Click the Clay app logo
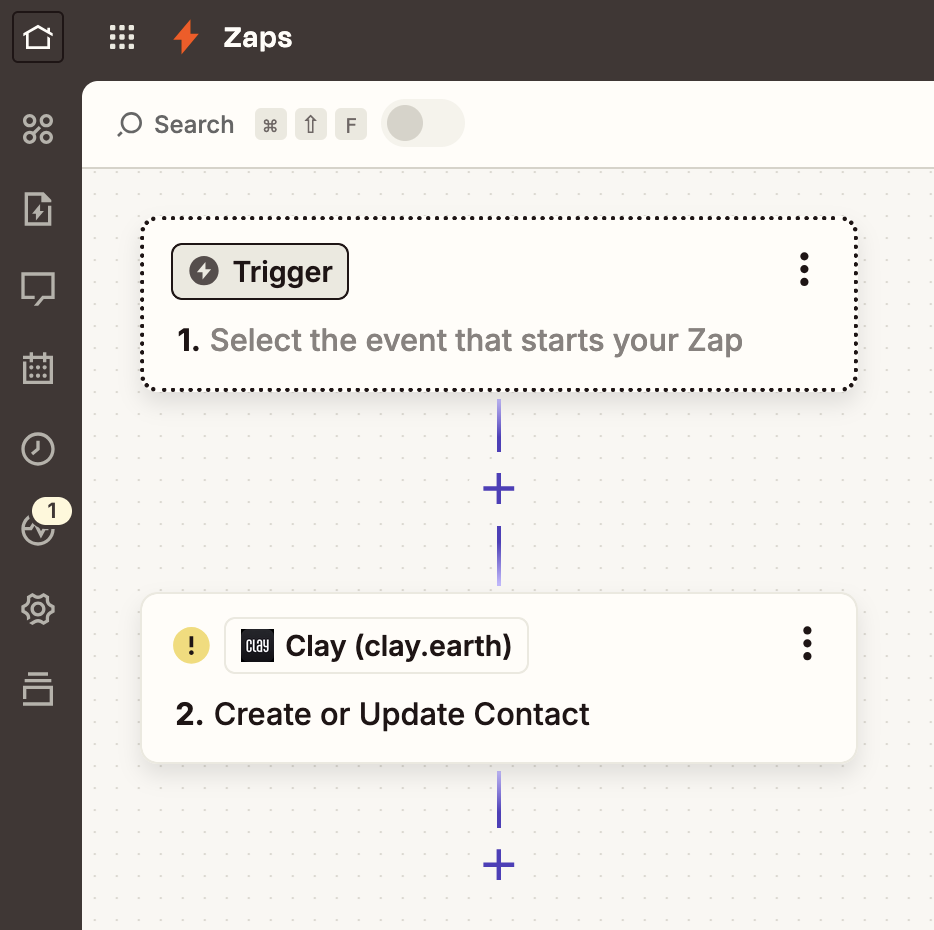The width and height of the screenshot is (934, 930). 257,645
